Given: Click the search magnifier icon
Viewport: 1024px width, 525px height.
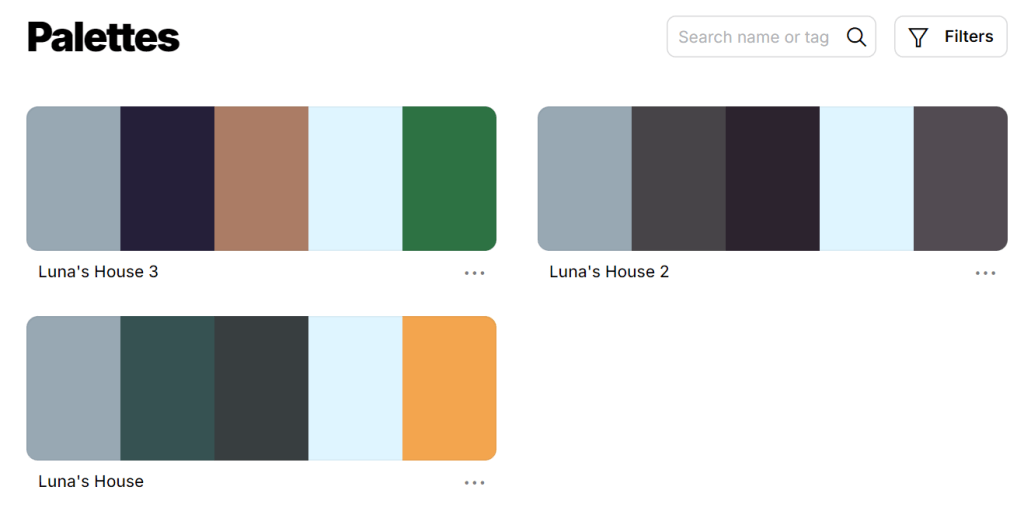Looking at the screenshot, I should coord(856,37).
